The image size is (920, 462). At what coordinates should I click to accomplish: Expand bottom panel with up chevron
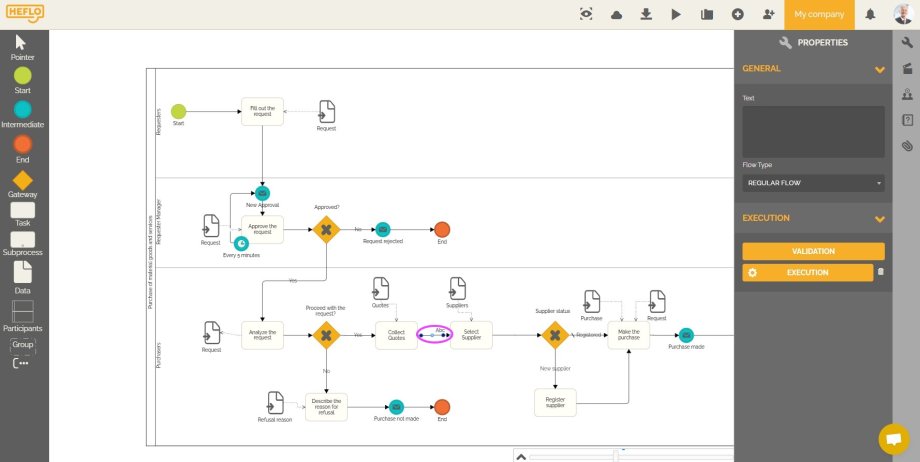pos(521,456)
